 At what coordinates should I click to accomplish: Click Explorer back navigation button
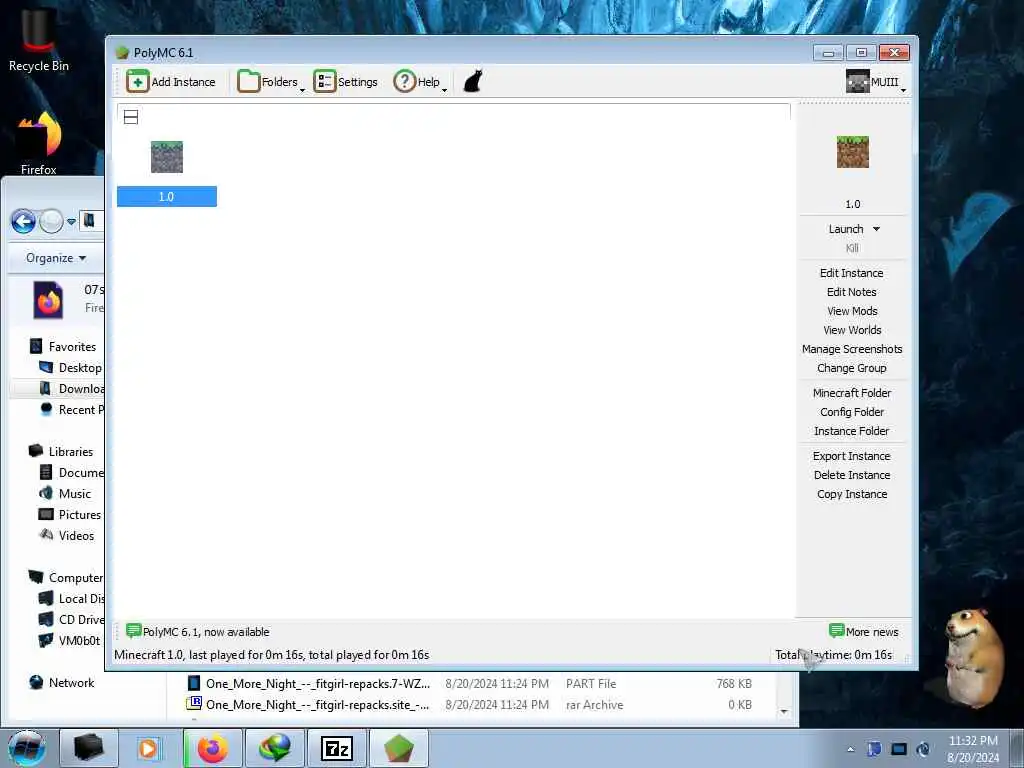point(24,222)
